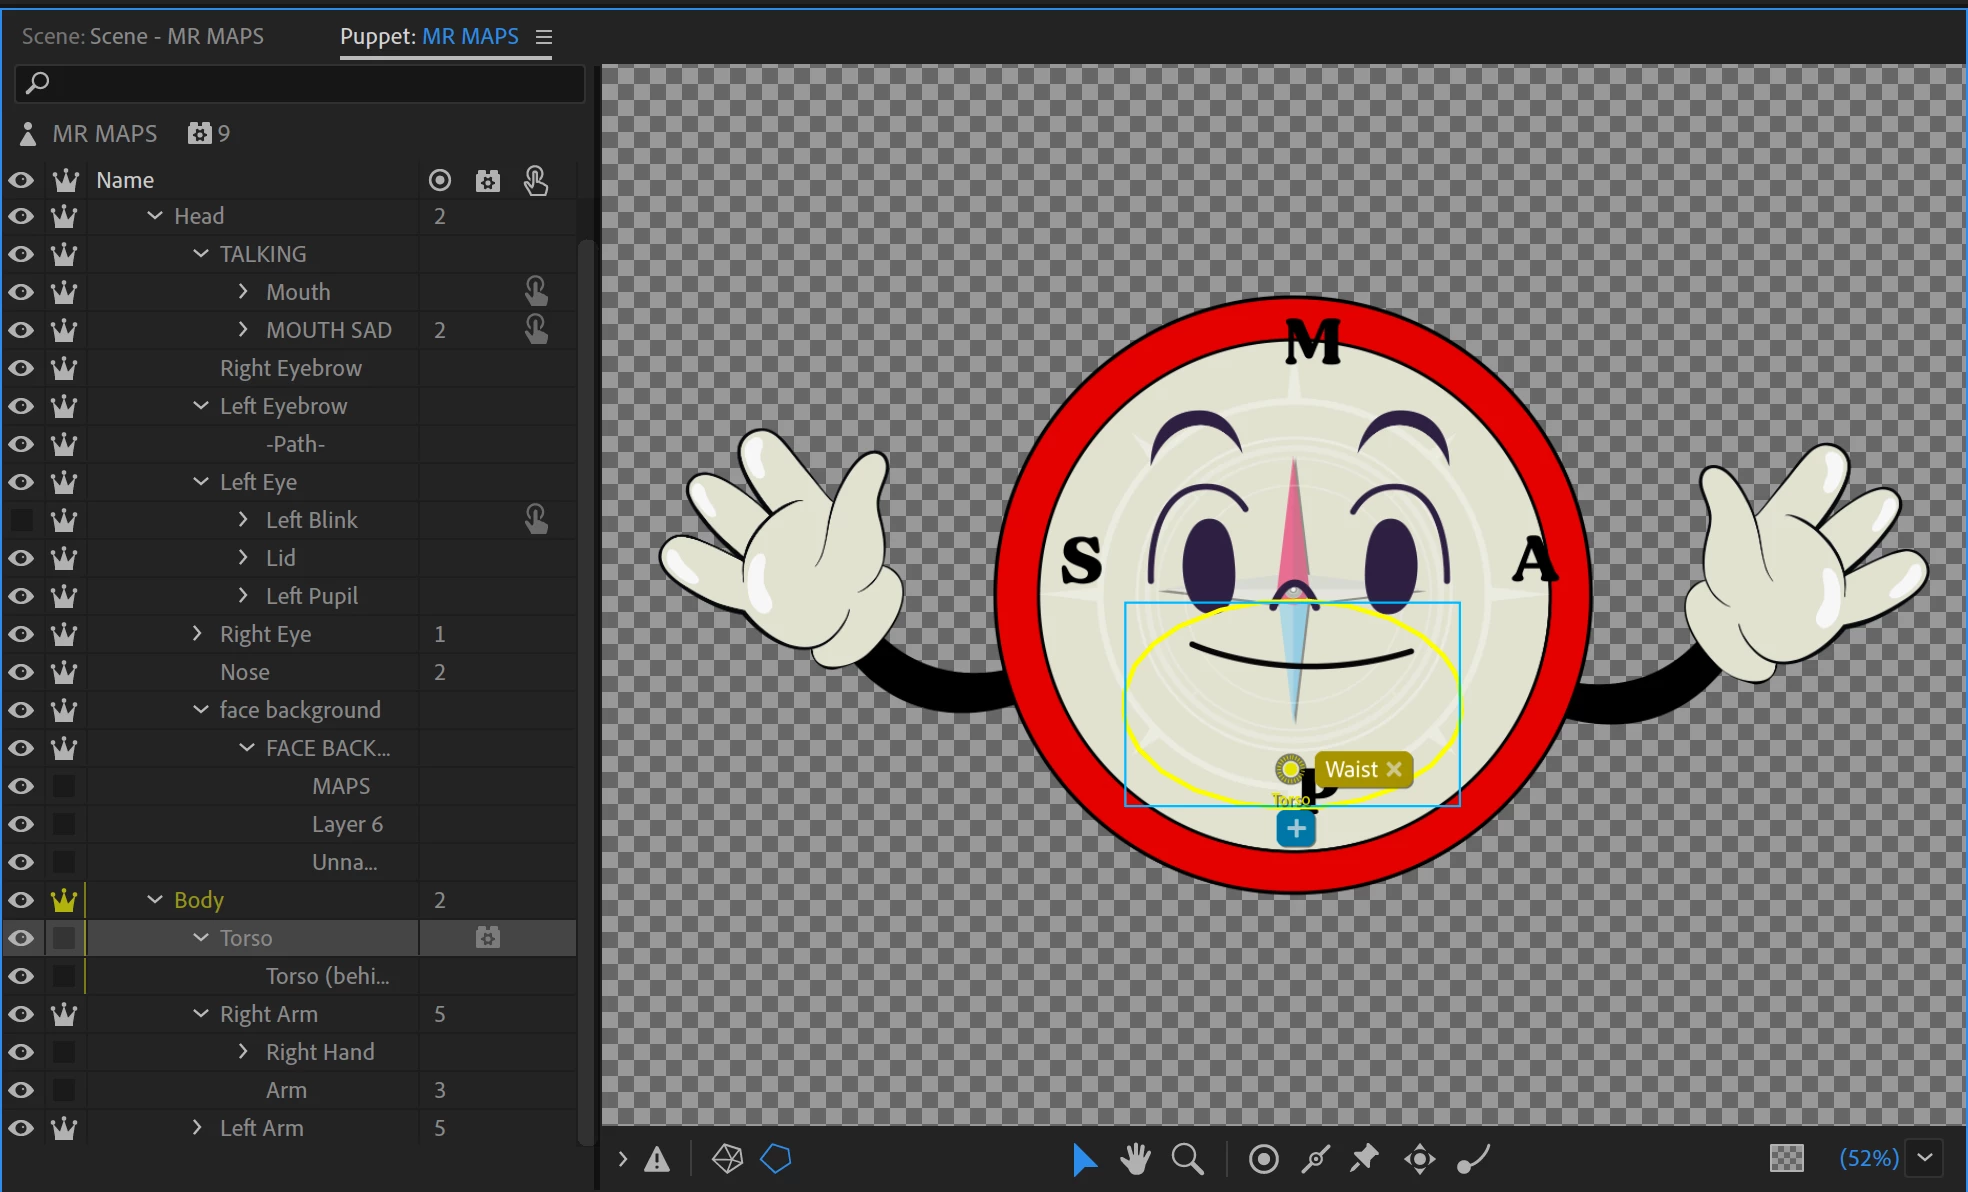Toggle mesh outline display icon
Image resolution: width=1968 pixels, height=1192 pixels.
[x=727, y=1159]
